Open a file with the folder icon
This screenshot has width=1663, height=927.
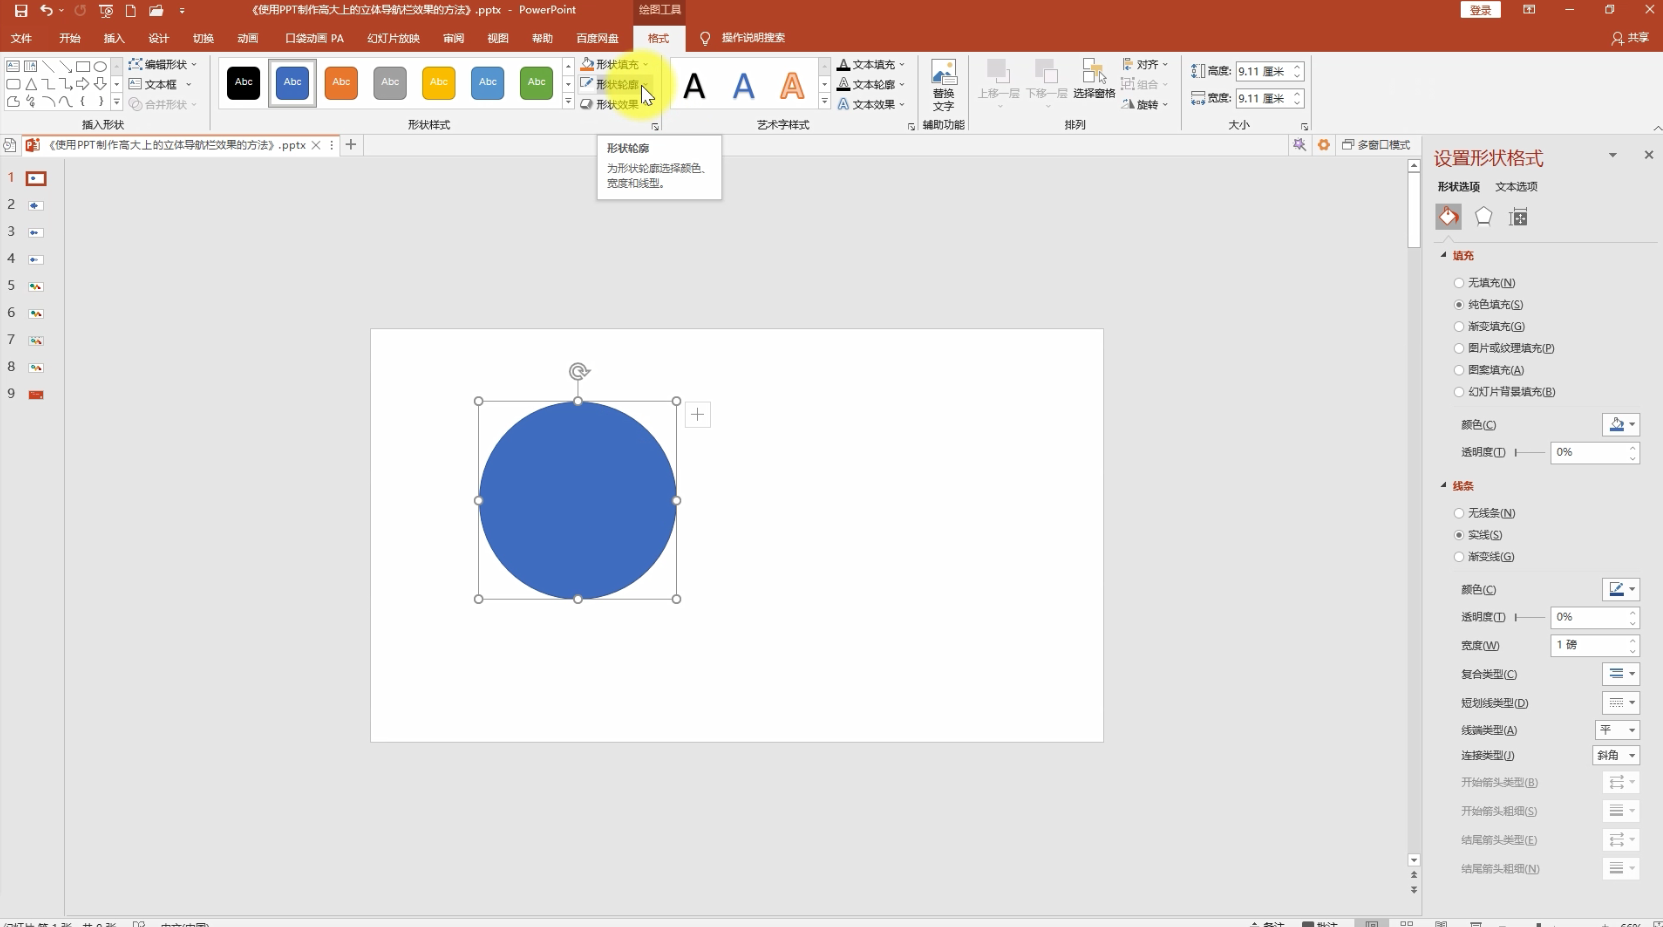tap(156, 10)
